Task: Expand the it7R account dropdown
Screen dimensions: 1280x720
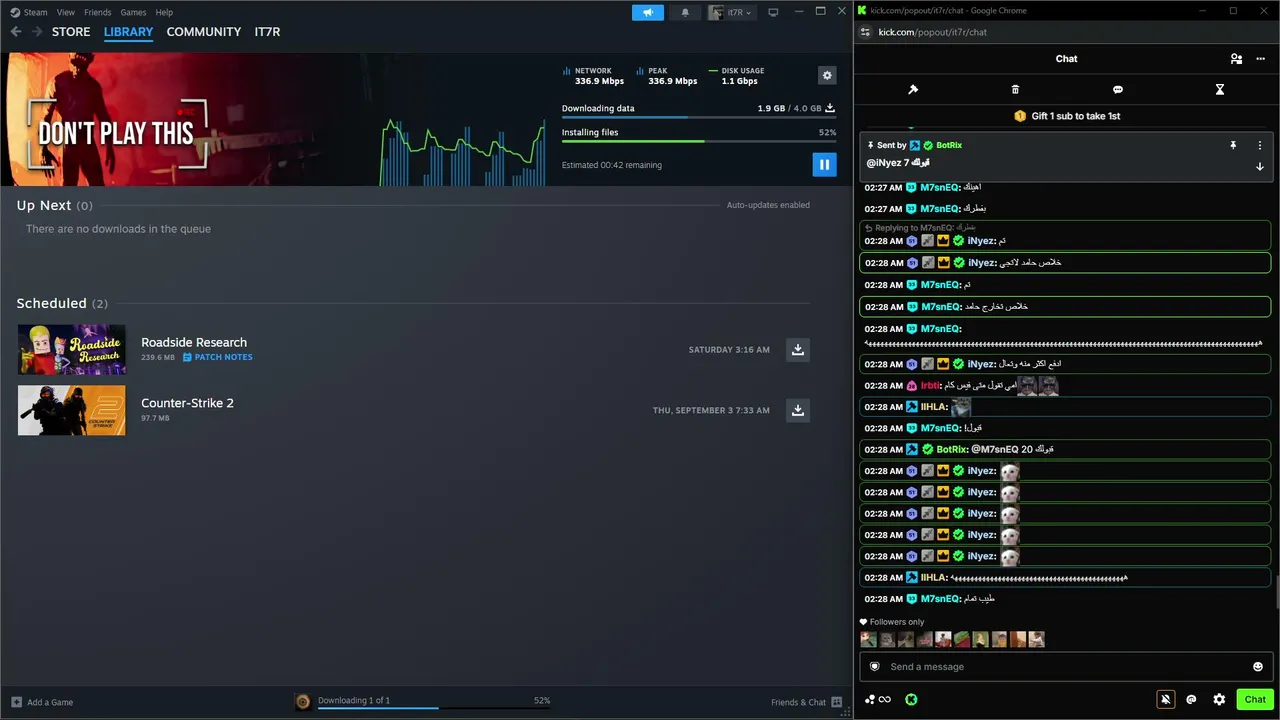Action: coord(731,12)
